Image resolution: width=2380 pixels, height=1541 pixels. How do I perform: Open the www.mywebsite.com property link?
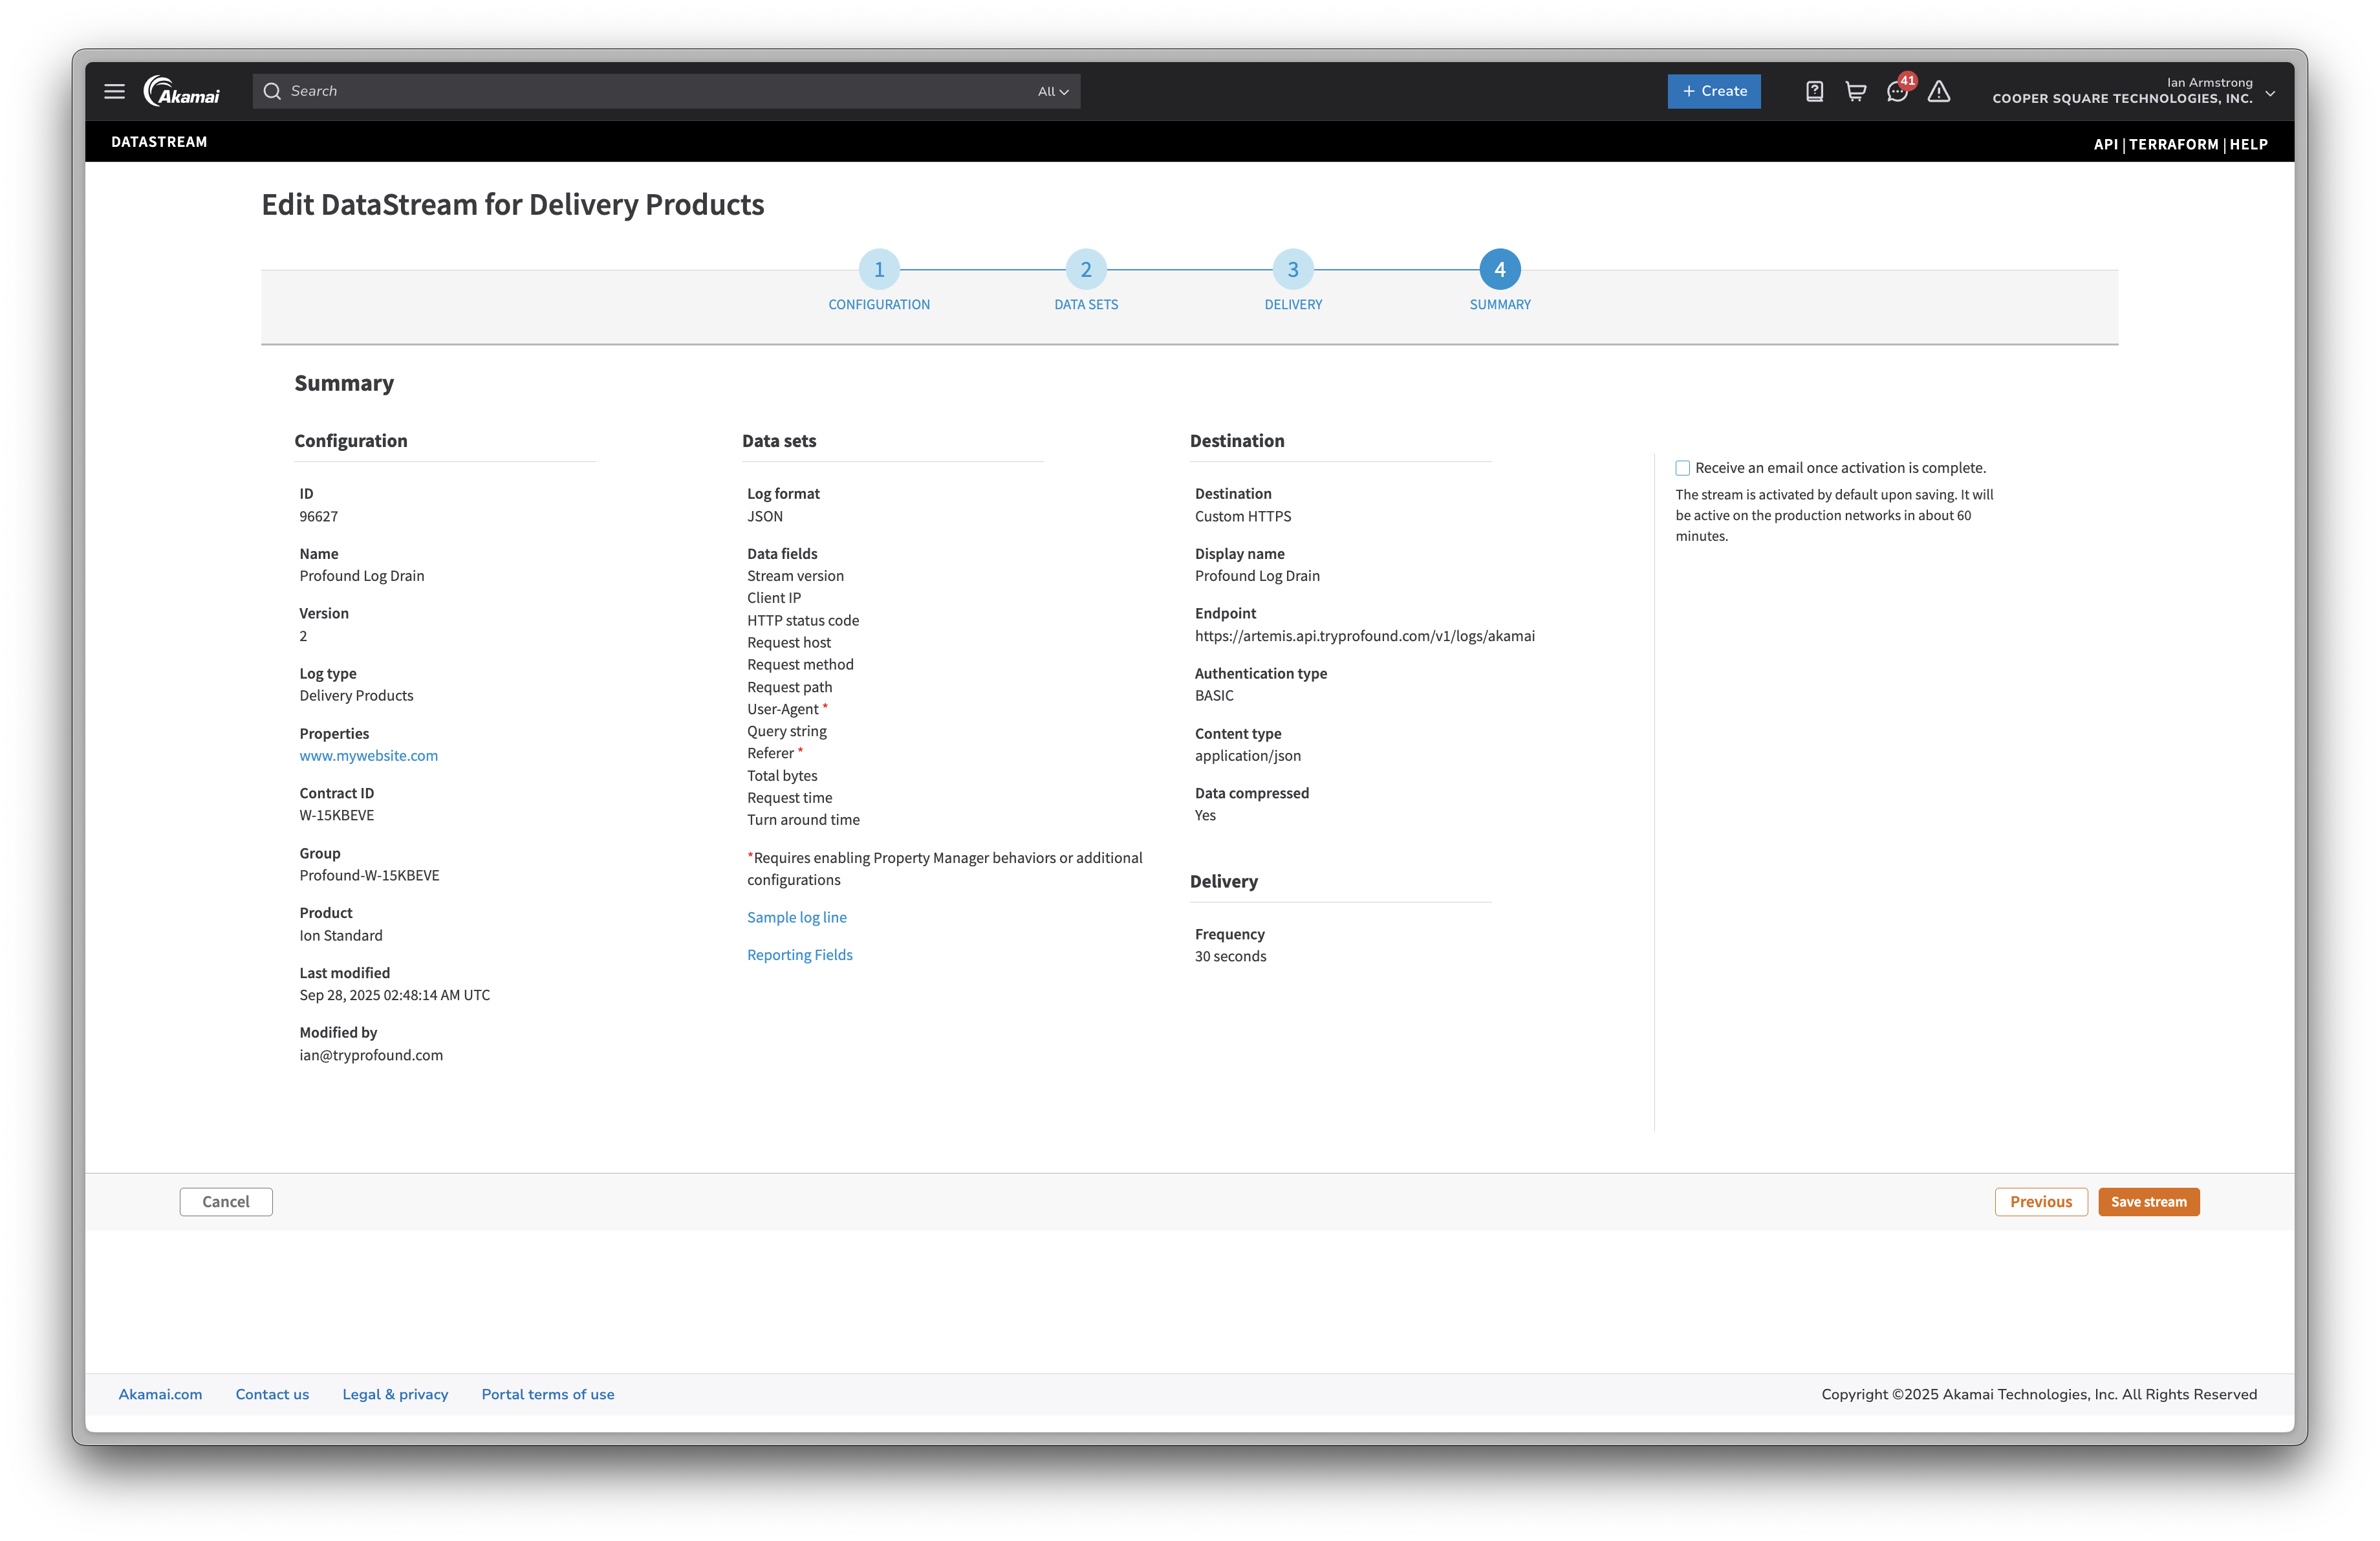(368, 756)
